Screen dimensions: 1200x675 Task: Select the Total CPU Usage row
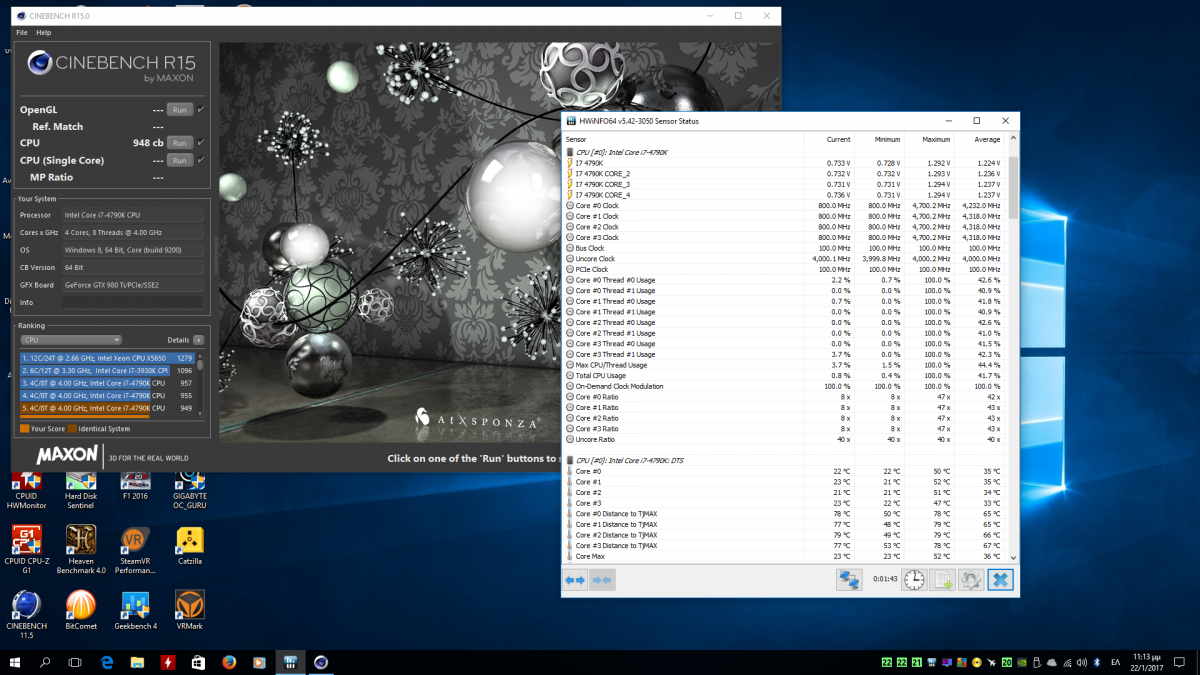784,375
